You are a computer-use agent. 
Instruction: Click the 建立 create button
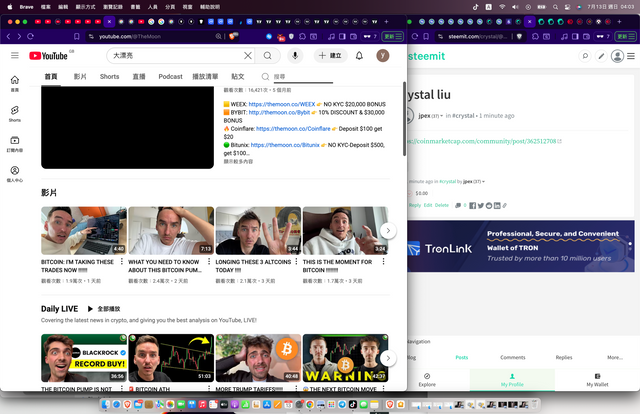tap(331, 56)
